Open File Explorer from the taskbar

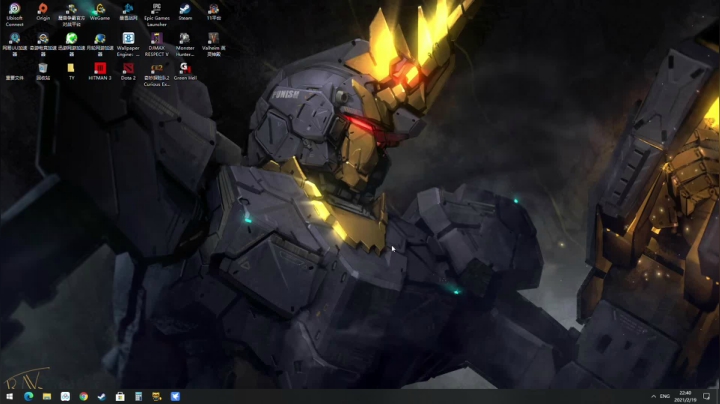[47, 396]
